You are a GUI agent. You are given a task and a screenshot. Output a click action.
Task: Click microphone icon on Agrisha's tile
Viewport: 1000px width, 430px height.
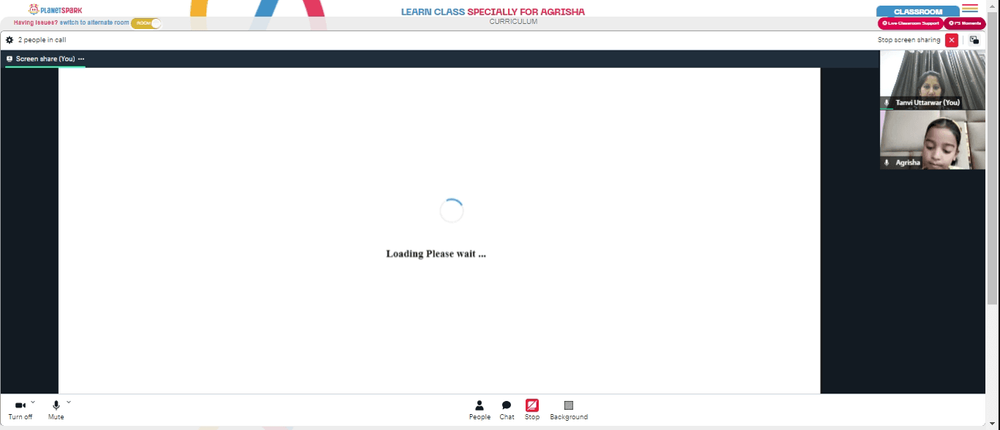pyautogui.click(x=886, y=163)
